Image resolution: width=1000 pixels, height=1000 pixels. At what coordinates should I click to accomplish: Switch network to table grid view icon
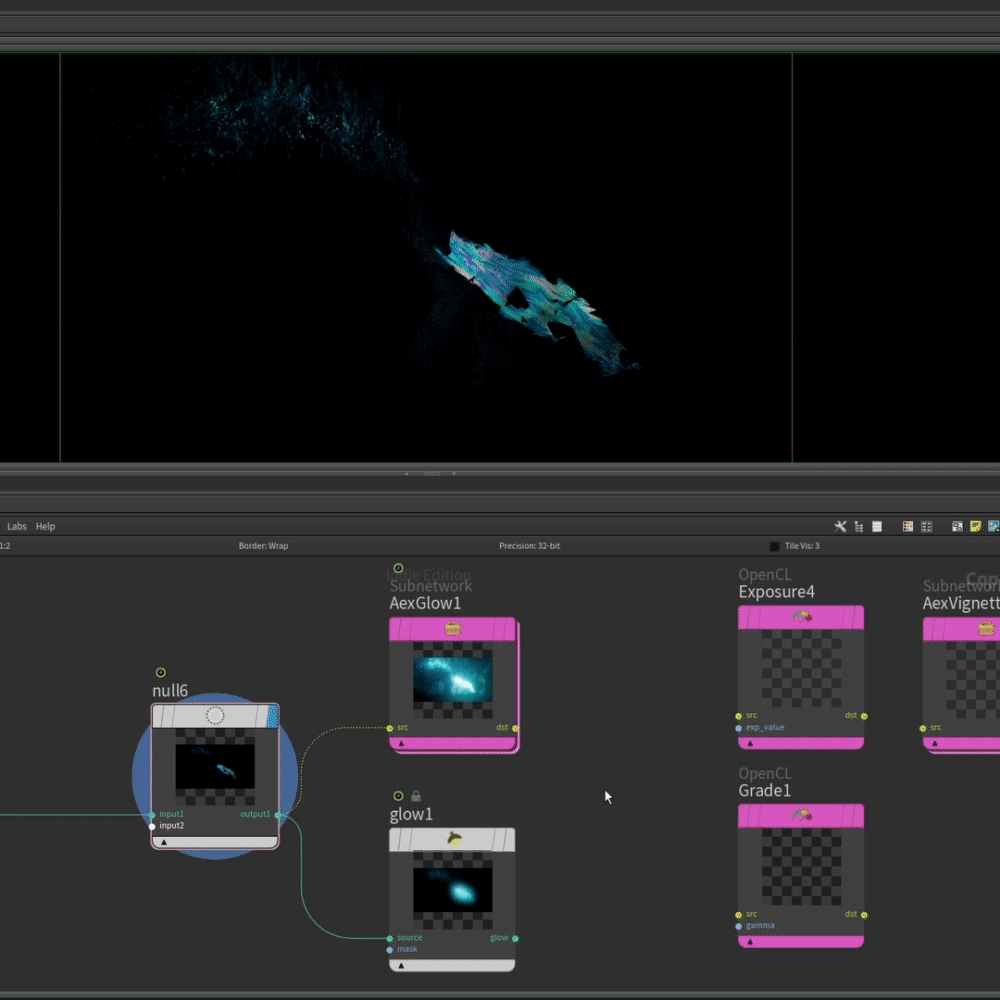[x=877, y=526]
